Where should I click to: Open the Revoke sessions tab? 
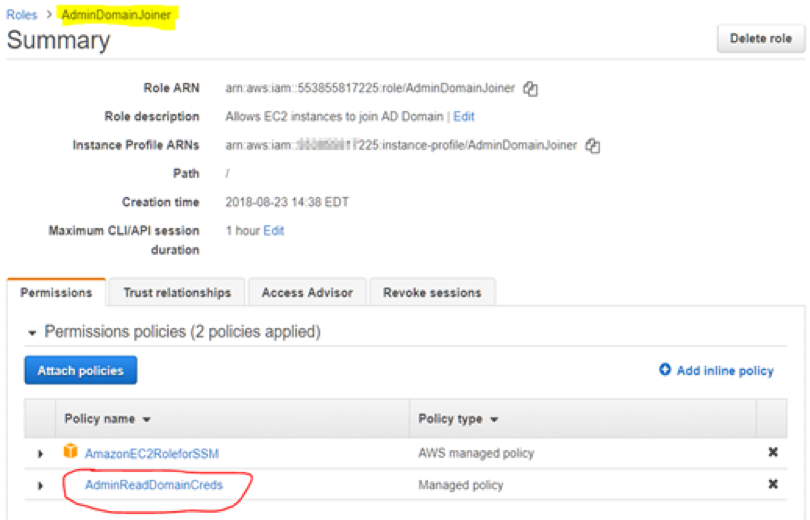(432, 293)
